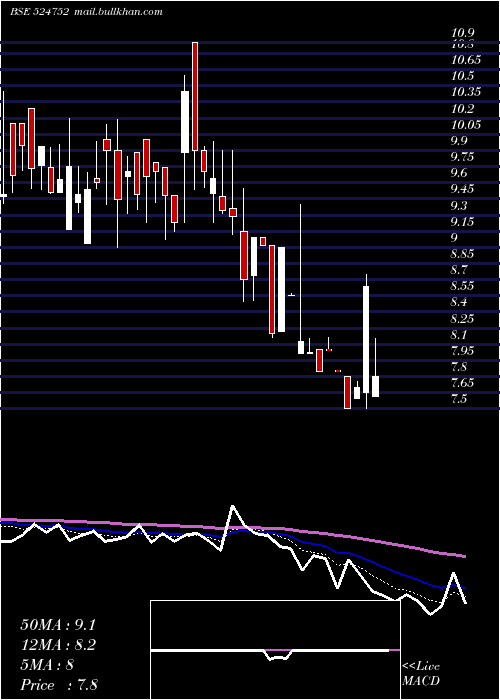Click the 7.65 price axis label
The image size is (500, 700).
pos(463,383)
